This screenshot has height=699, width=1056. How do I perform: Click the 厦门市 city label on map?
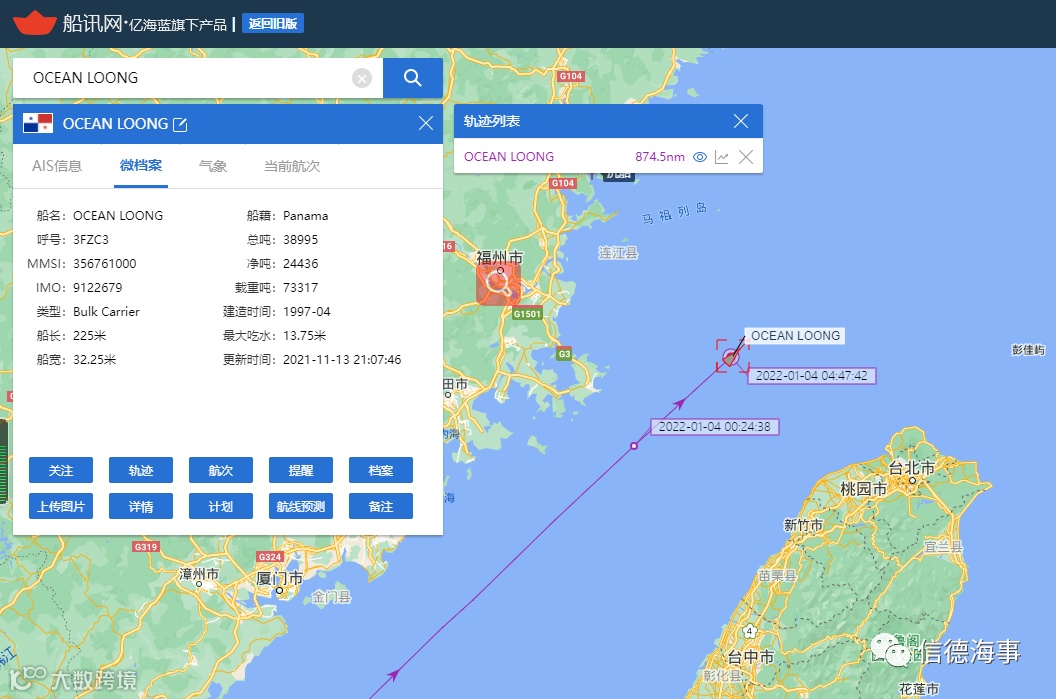coord(279,578)
